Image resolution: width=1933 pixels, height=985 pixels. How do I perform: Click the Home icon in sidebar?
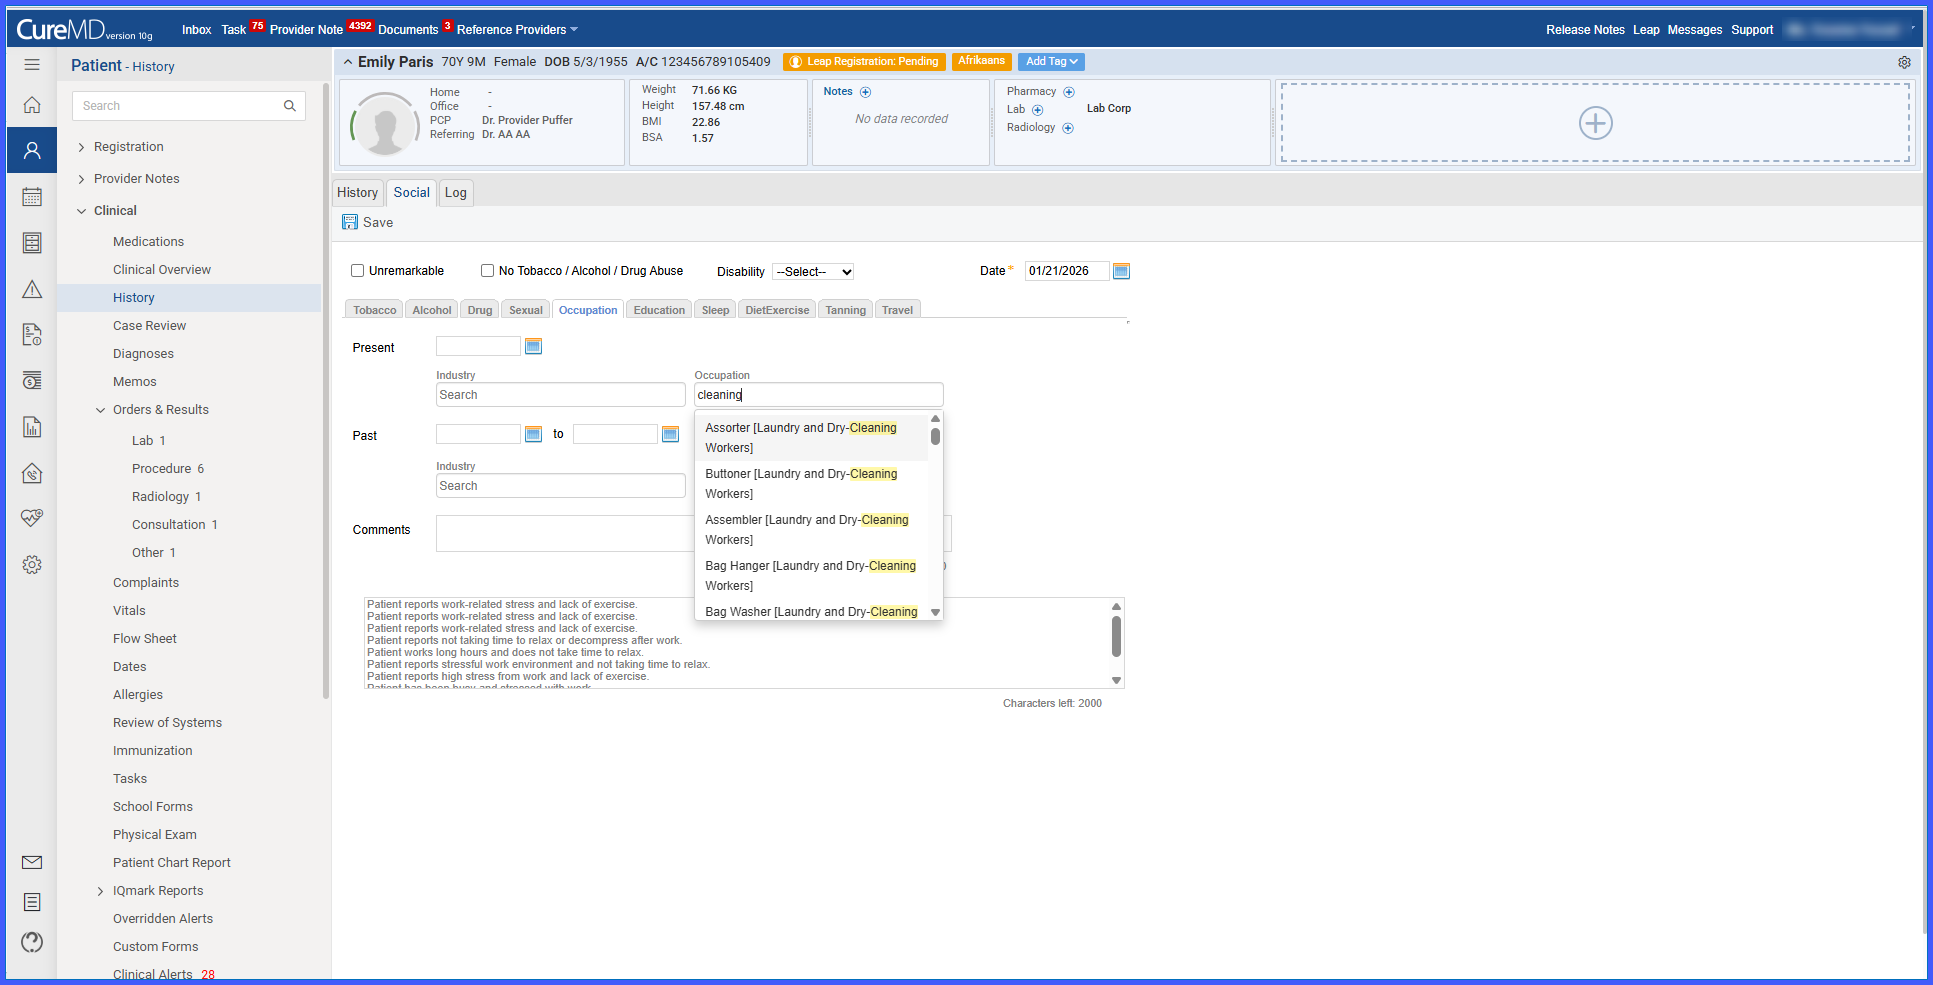(32, 105)
